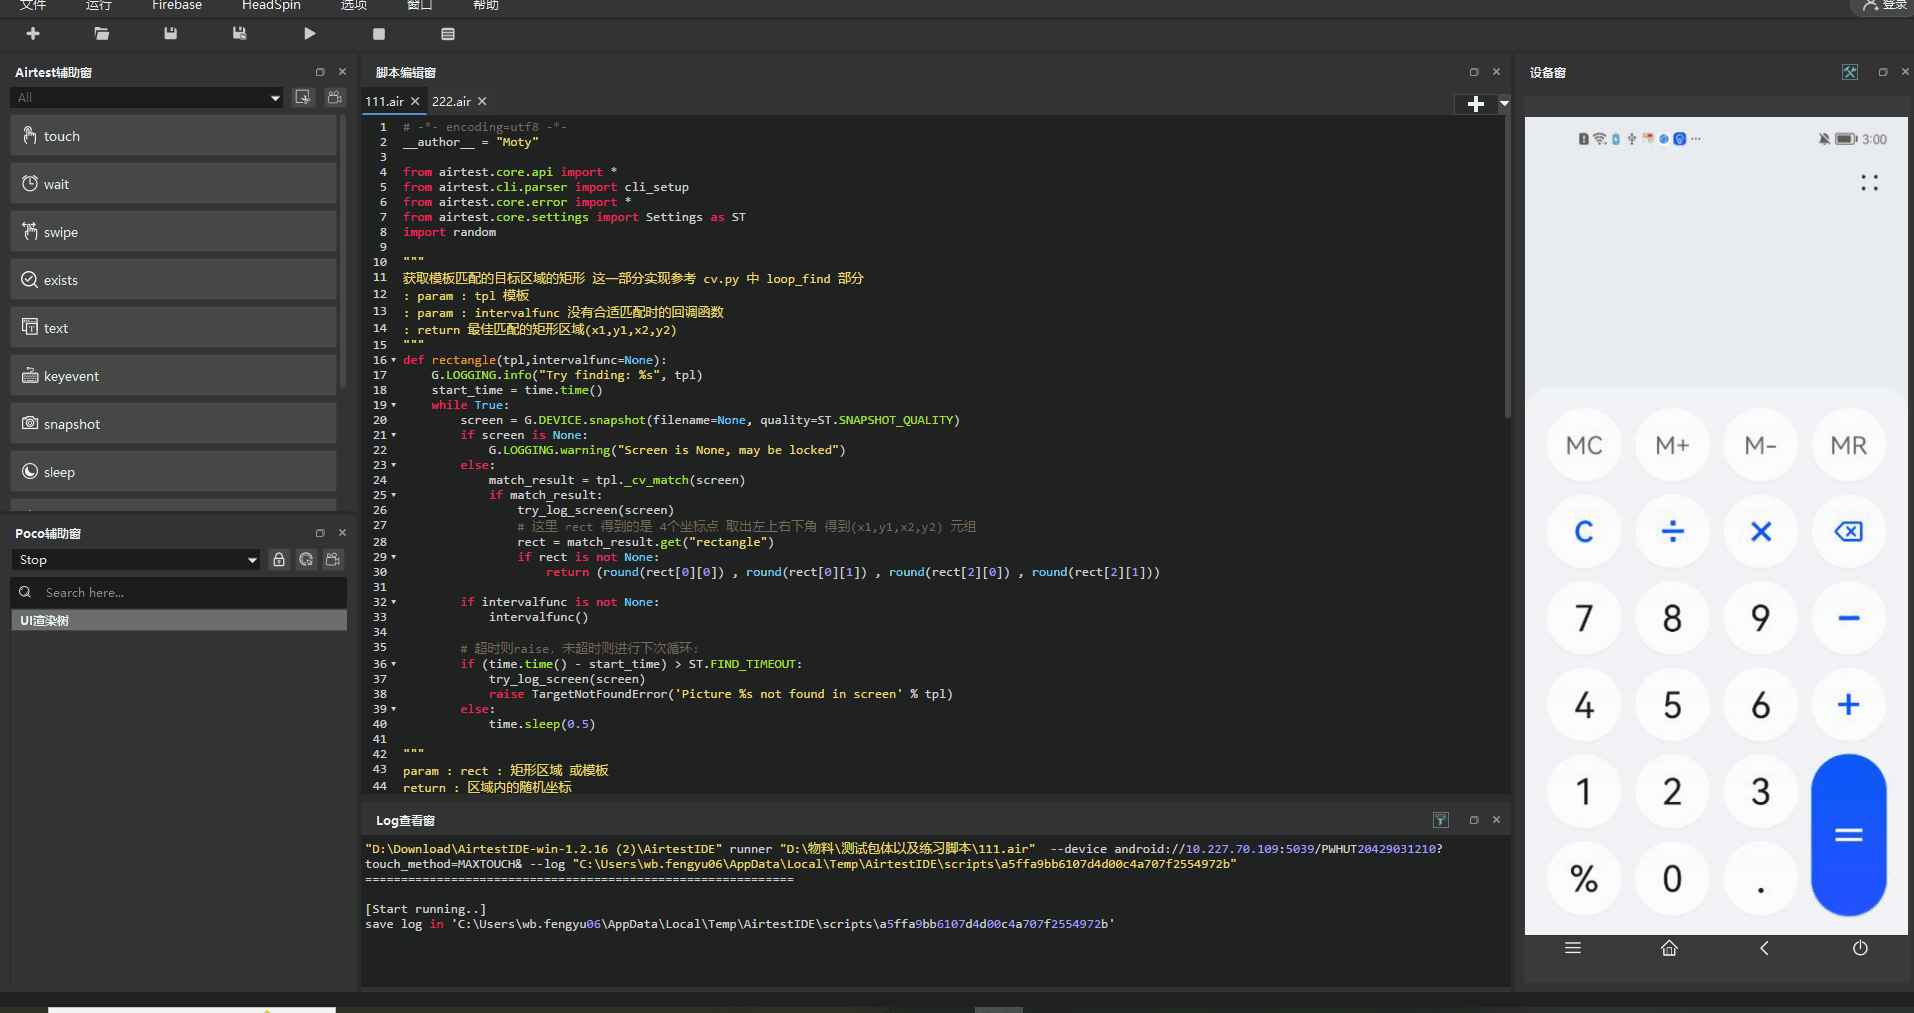
Task: Tap the calculator percent key
Action: pos(1584,879)
